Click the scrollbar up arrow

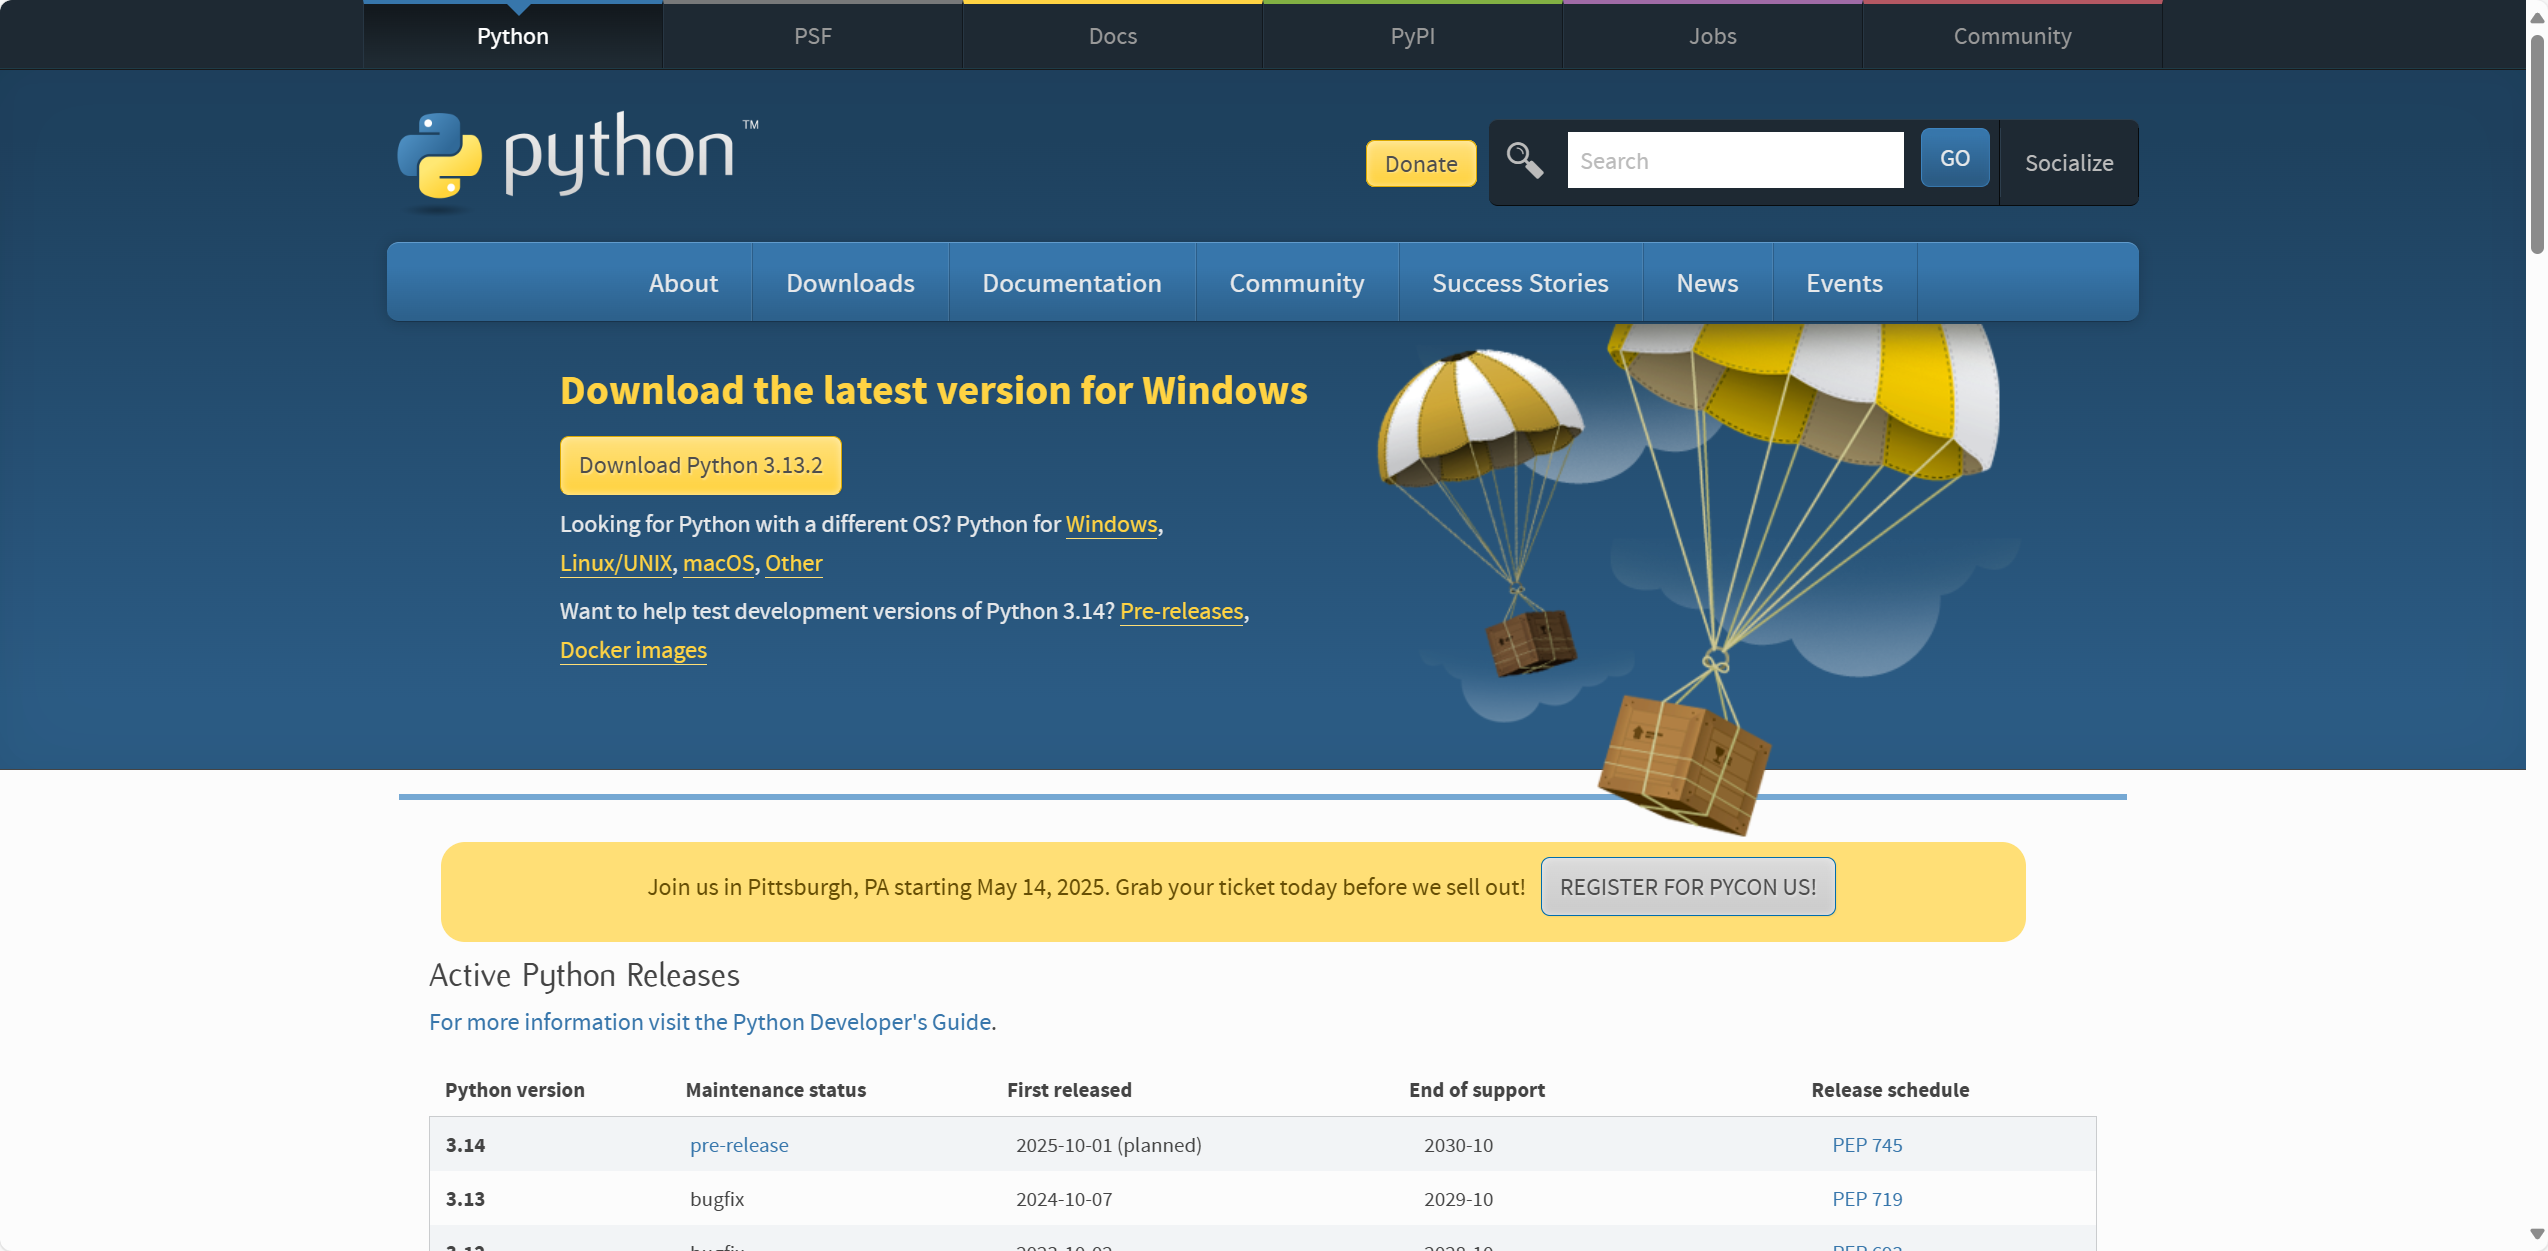(x=2536, y=17)
